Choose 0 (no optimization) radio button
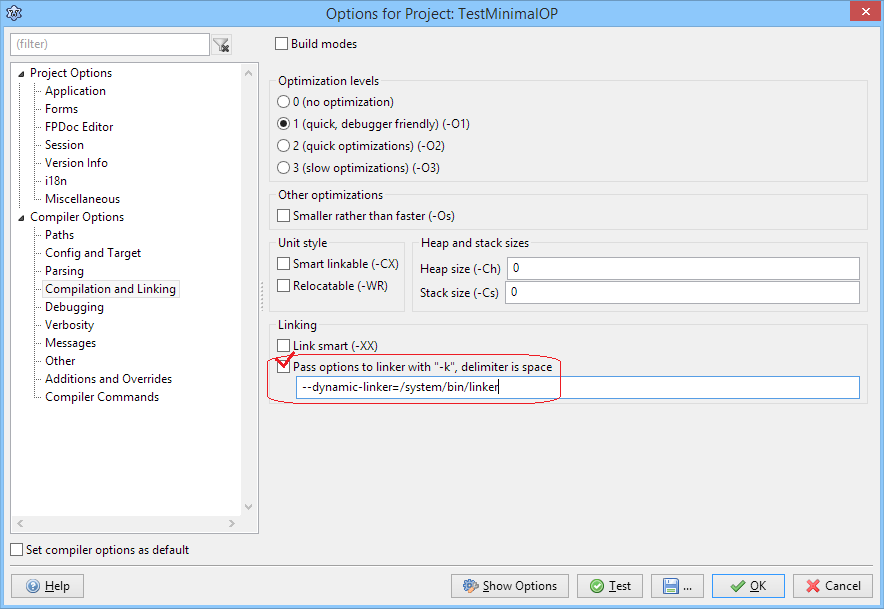Viewport: 884px width, 609px height. 283,102
